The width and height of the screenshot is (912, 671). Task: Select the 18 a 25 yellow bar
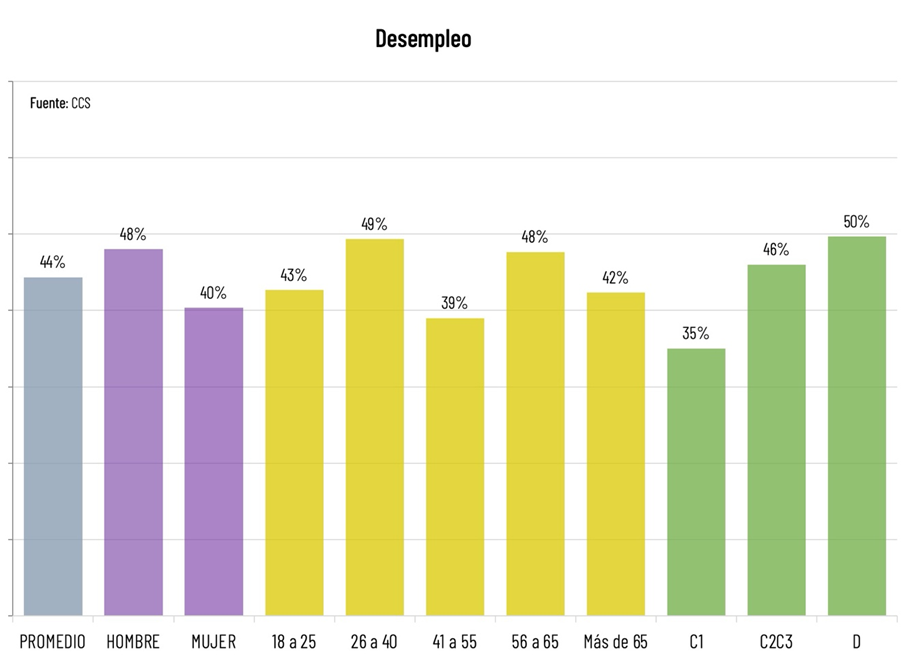coord(294,452)
